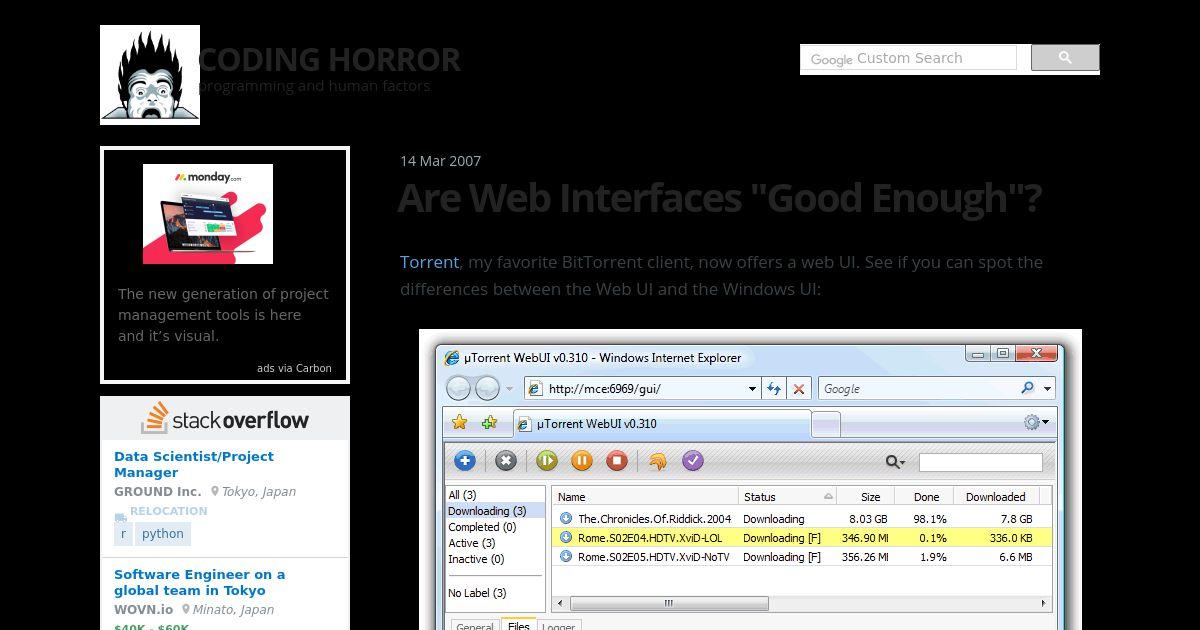
Task: Click the green Start torrent icon
Action: point(546,460)
